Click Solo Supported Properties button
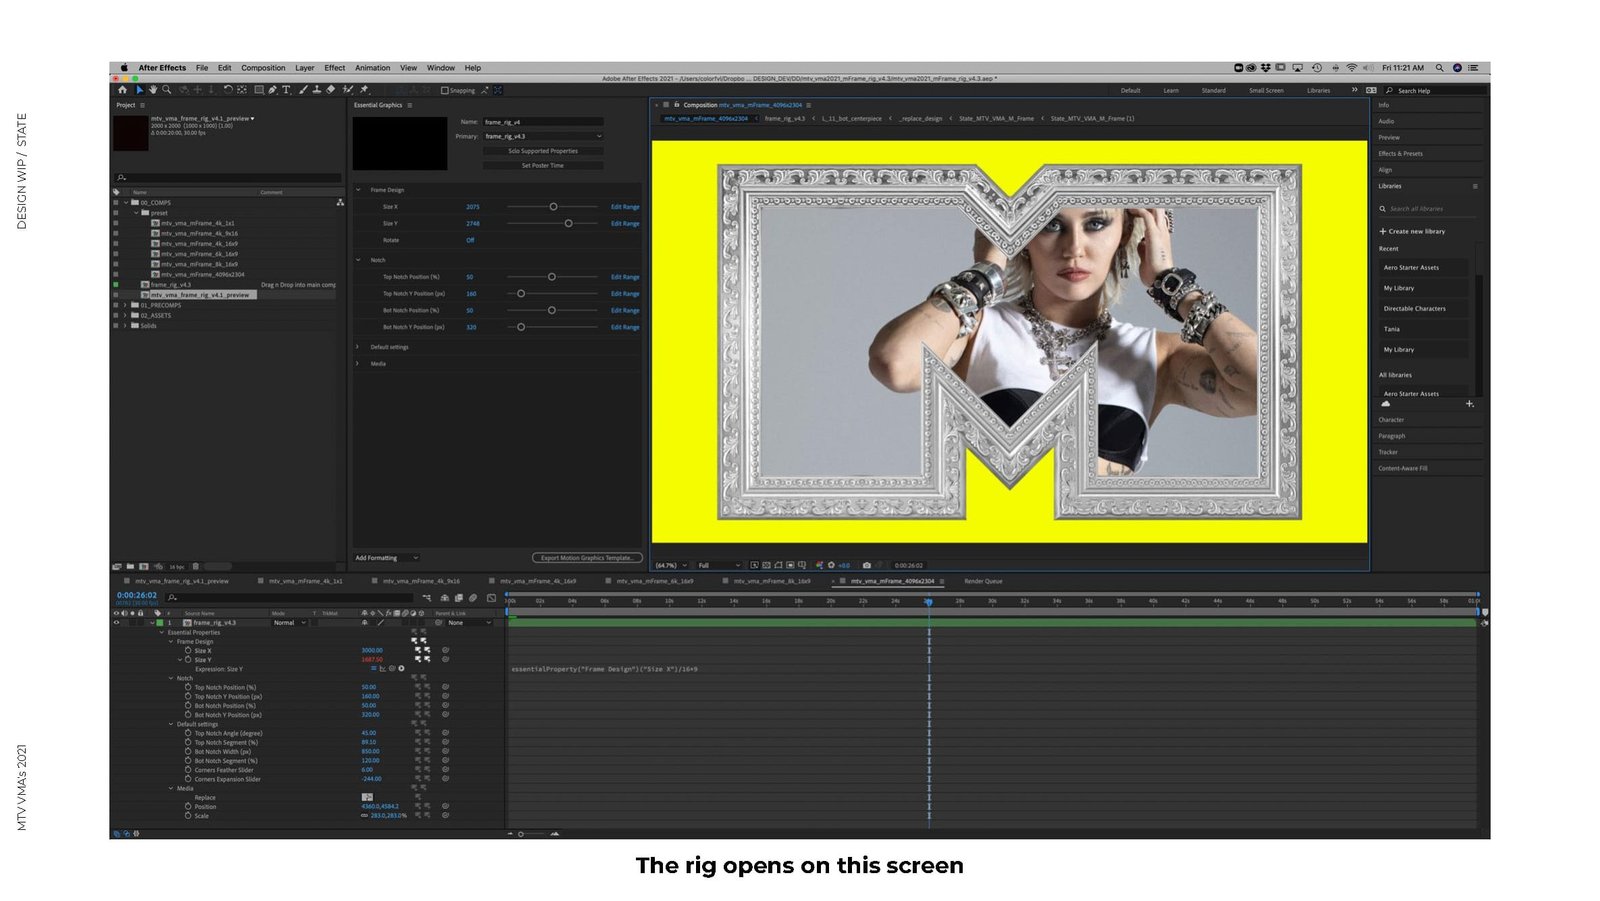Screen dimensions: 1600x901 pos(543,151)
